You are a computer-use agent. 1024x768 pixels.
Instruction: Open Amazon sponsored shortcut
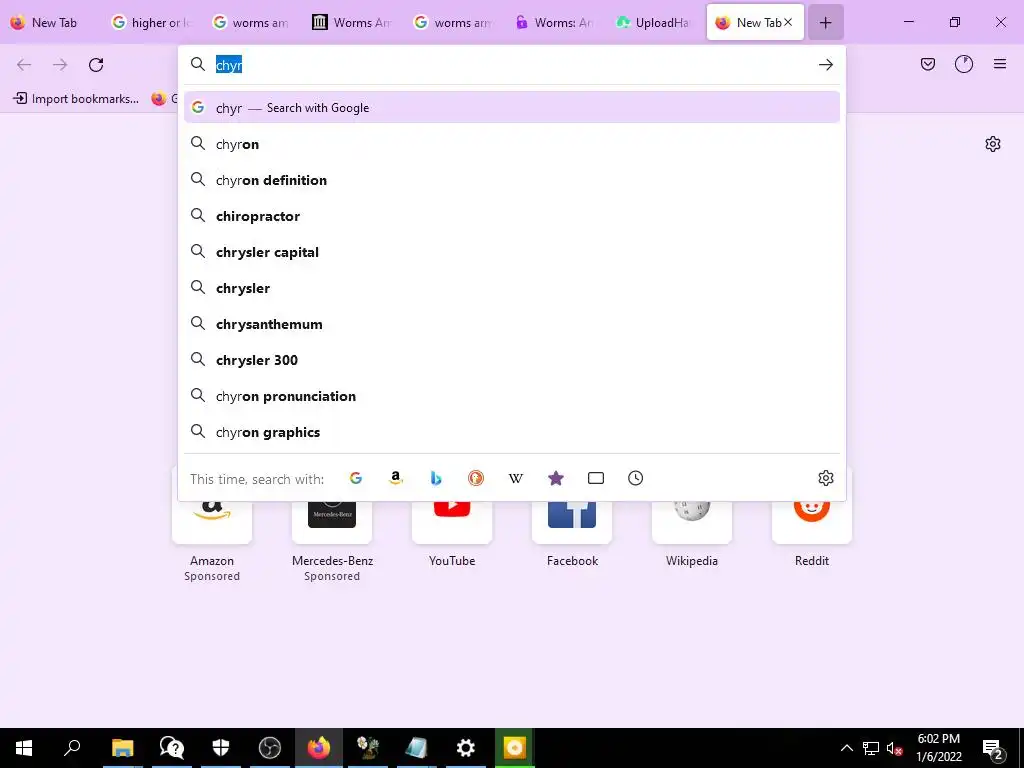[x=212, y=524]
